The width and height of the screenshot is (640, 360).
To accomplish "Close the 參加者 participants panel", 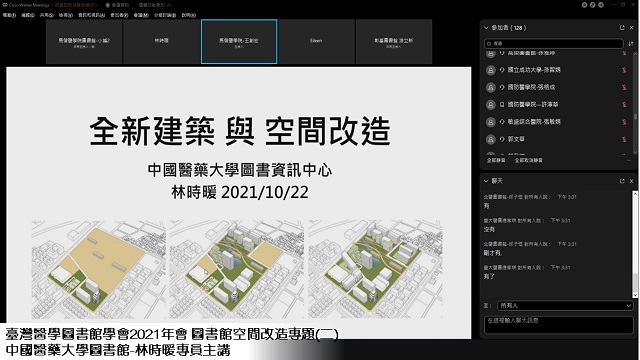I will pyautogui.click(x=631, y=28).
